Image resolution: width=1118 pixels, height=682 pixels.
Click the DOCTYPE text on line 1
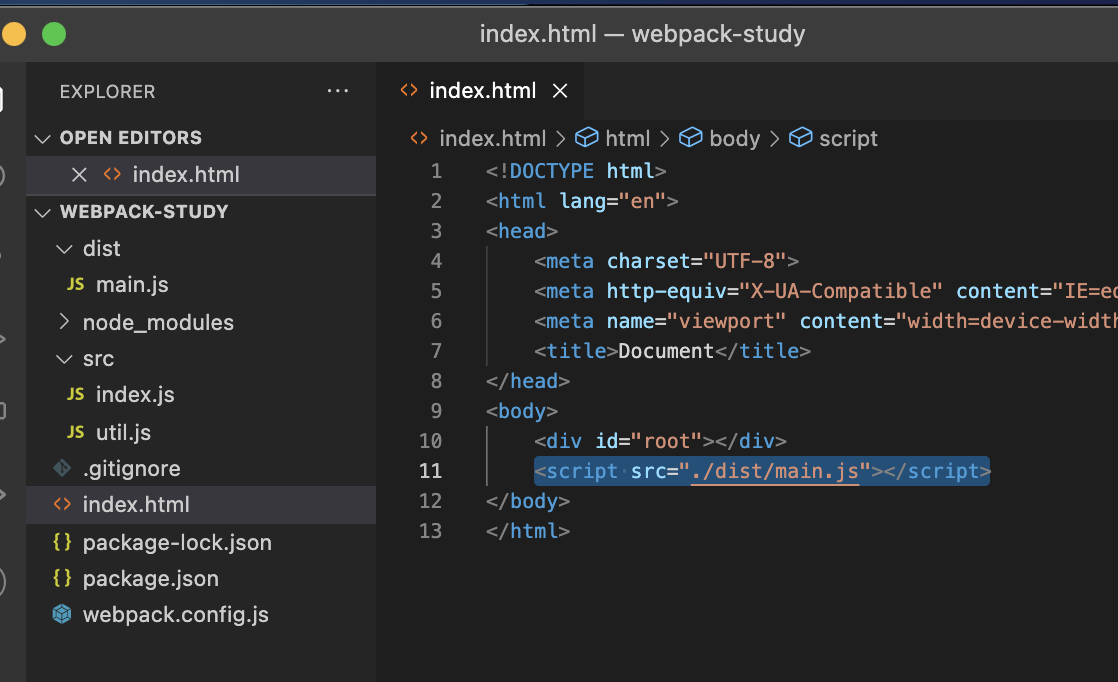(x=551, y=172)
